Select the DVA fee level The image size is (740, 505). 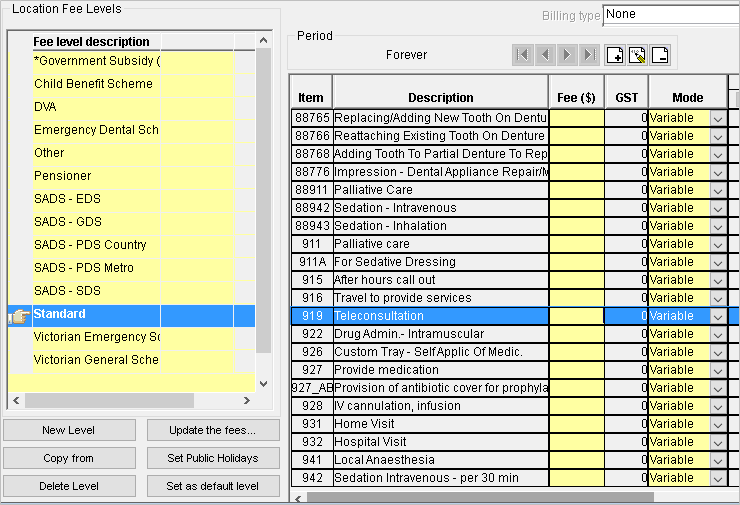(x=97, y=107)
